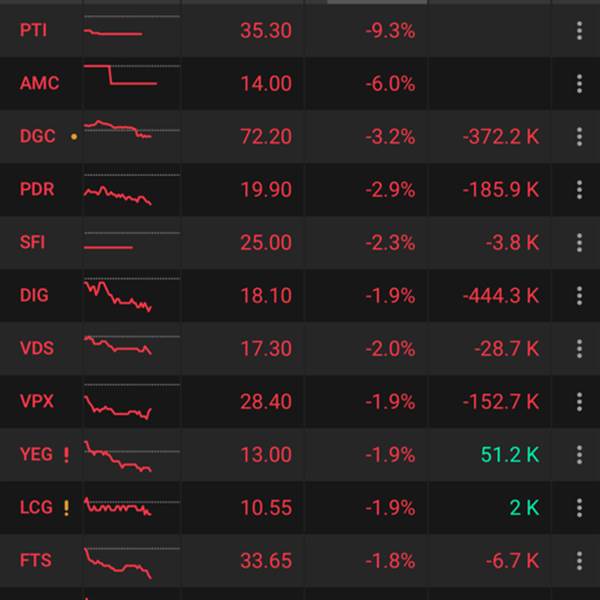The height and width of the screenshot is (600, 600).
Task: Click the FTS ticker symbol
Action: tap(34, 561)
